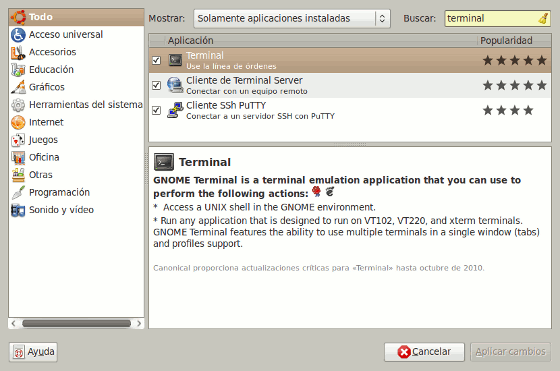Select the Todo category icon

pyautogui.click(x=18, y=17)
